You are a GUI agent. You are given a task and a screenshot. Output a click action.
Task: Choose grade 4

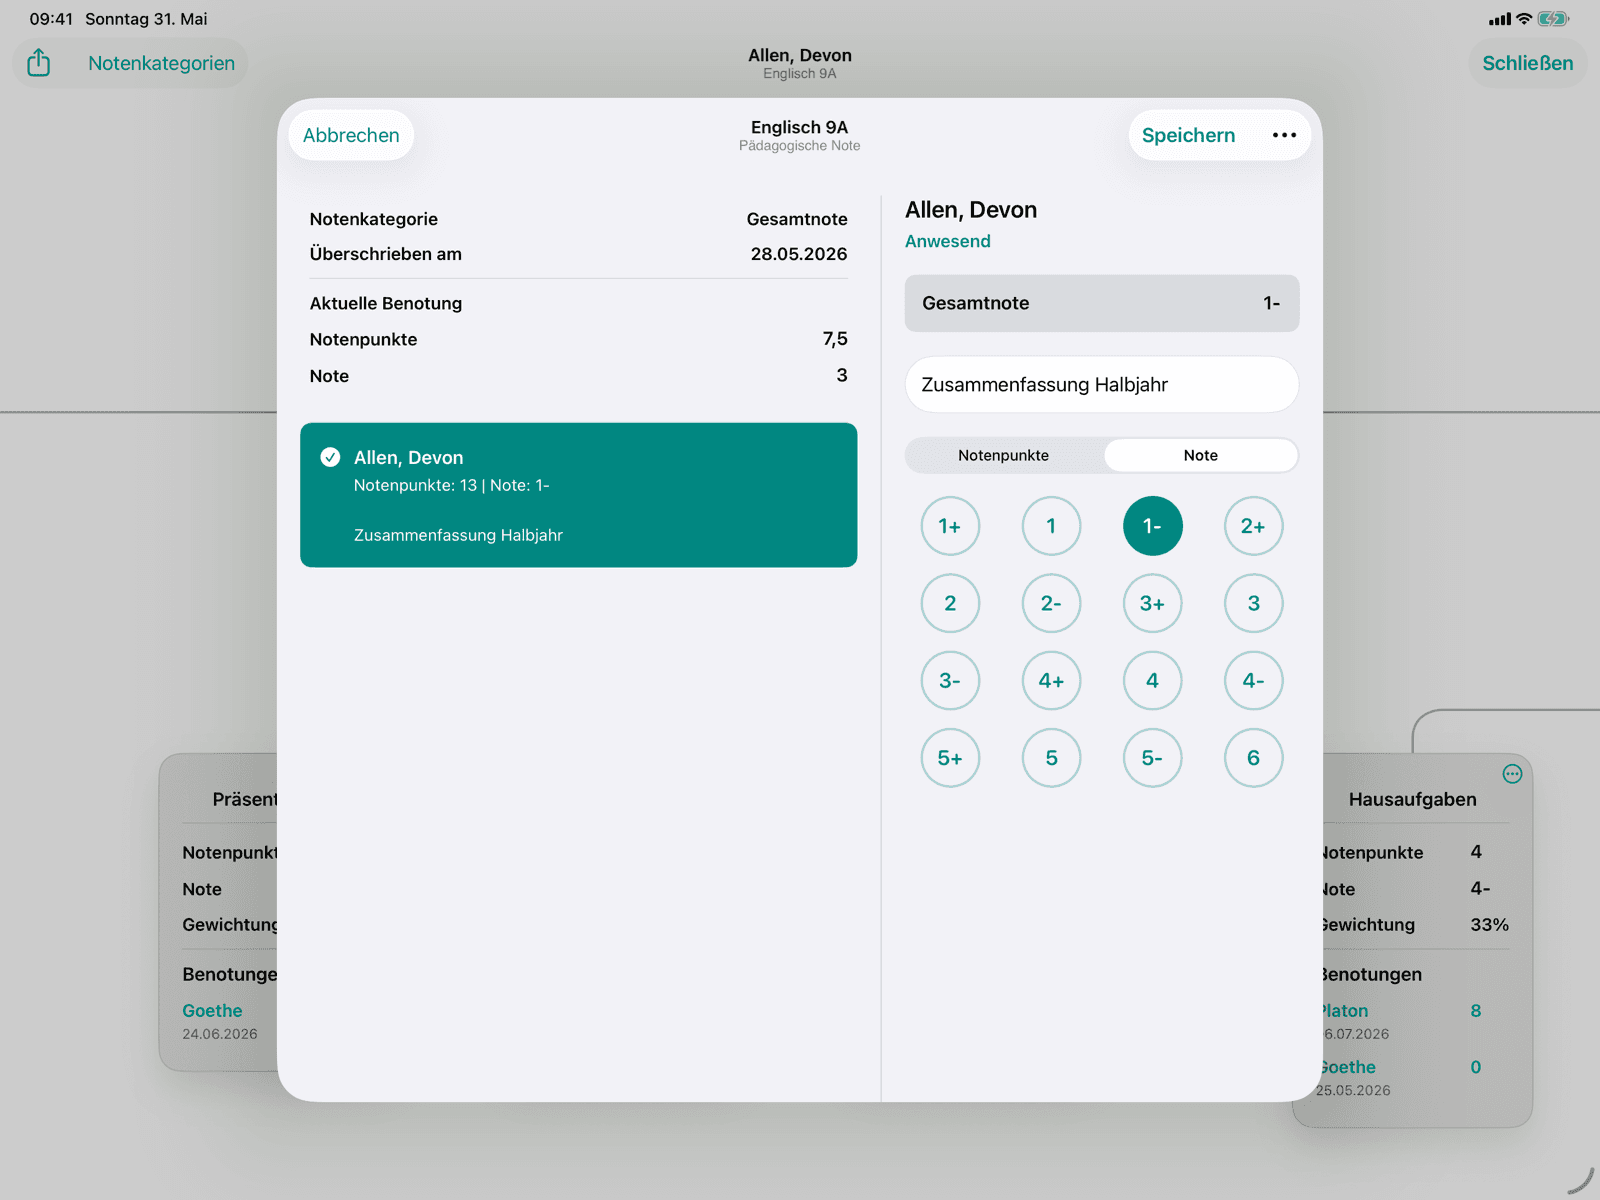[1152, 681]
